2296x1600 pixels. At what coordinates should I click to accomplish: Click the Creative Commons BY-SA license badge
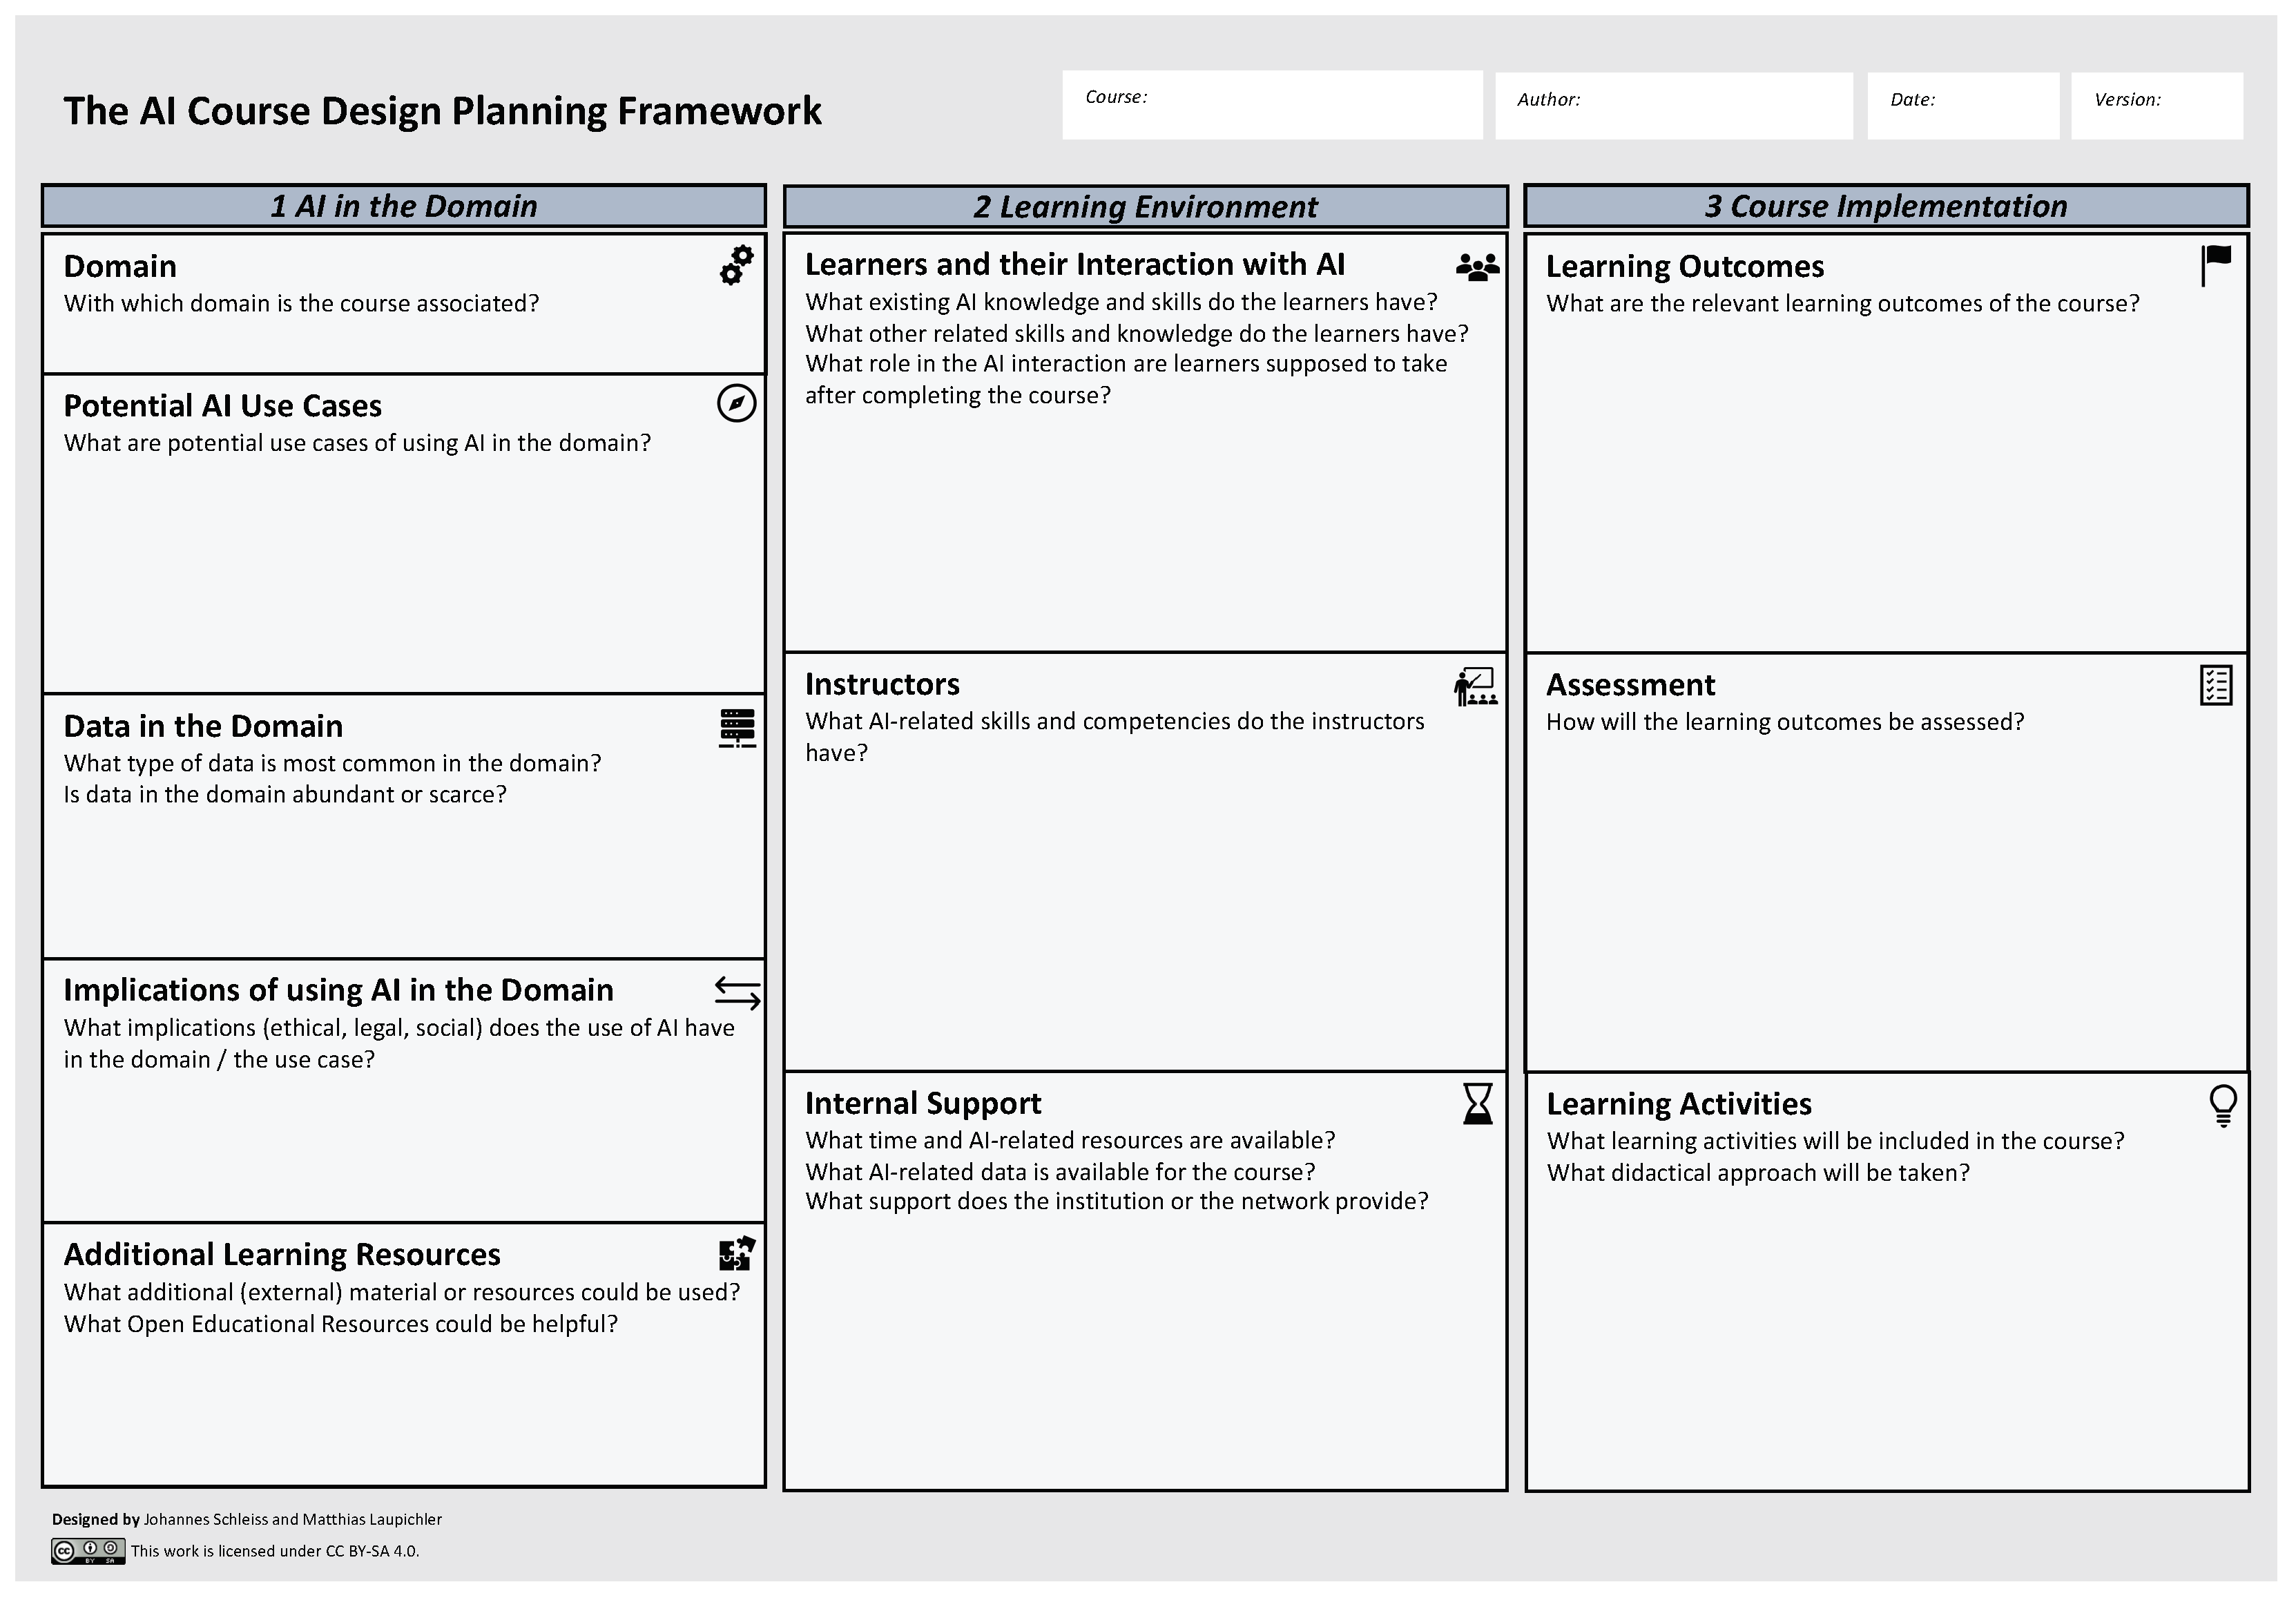pos(88,1551)
